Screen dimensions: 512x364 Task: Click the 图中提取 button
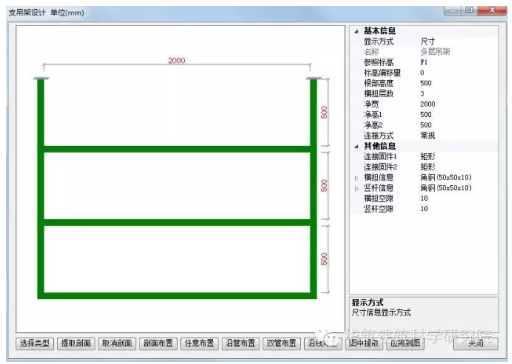pos(364,343)
